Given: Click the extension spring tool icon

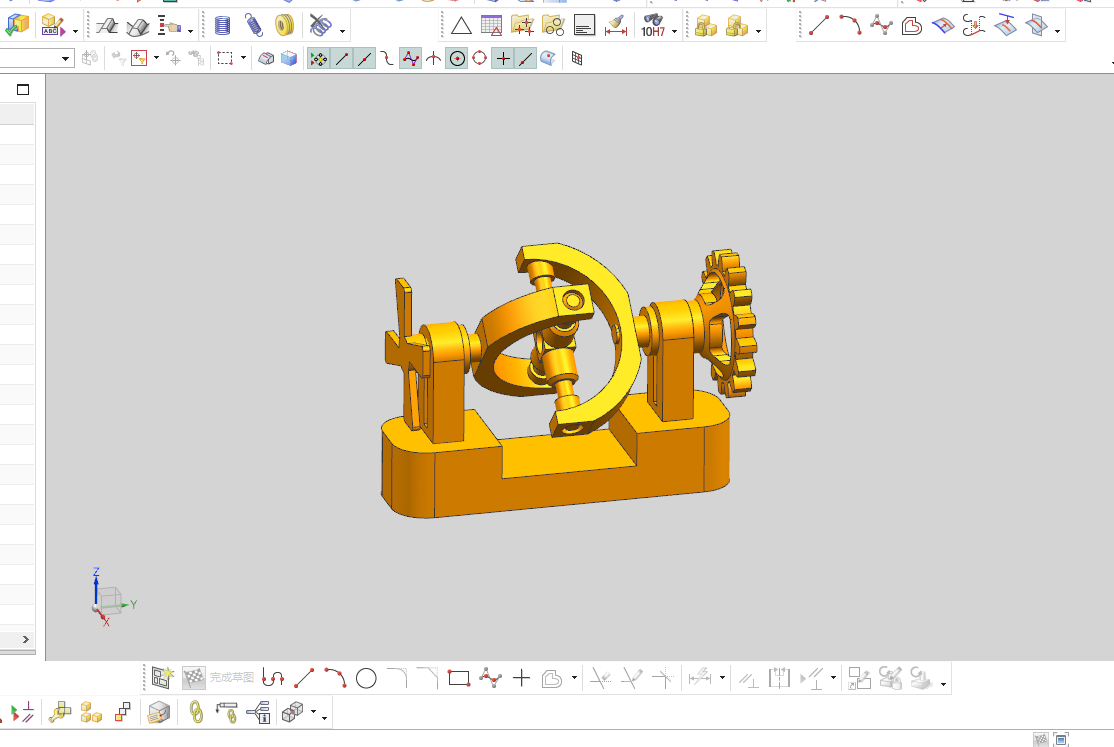Looking at the screenshot, I should [x=254, y=26].
